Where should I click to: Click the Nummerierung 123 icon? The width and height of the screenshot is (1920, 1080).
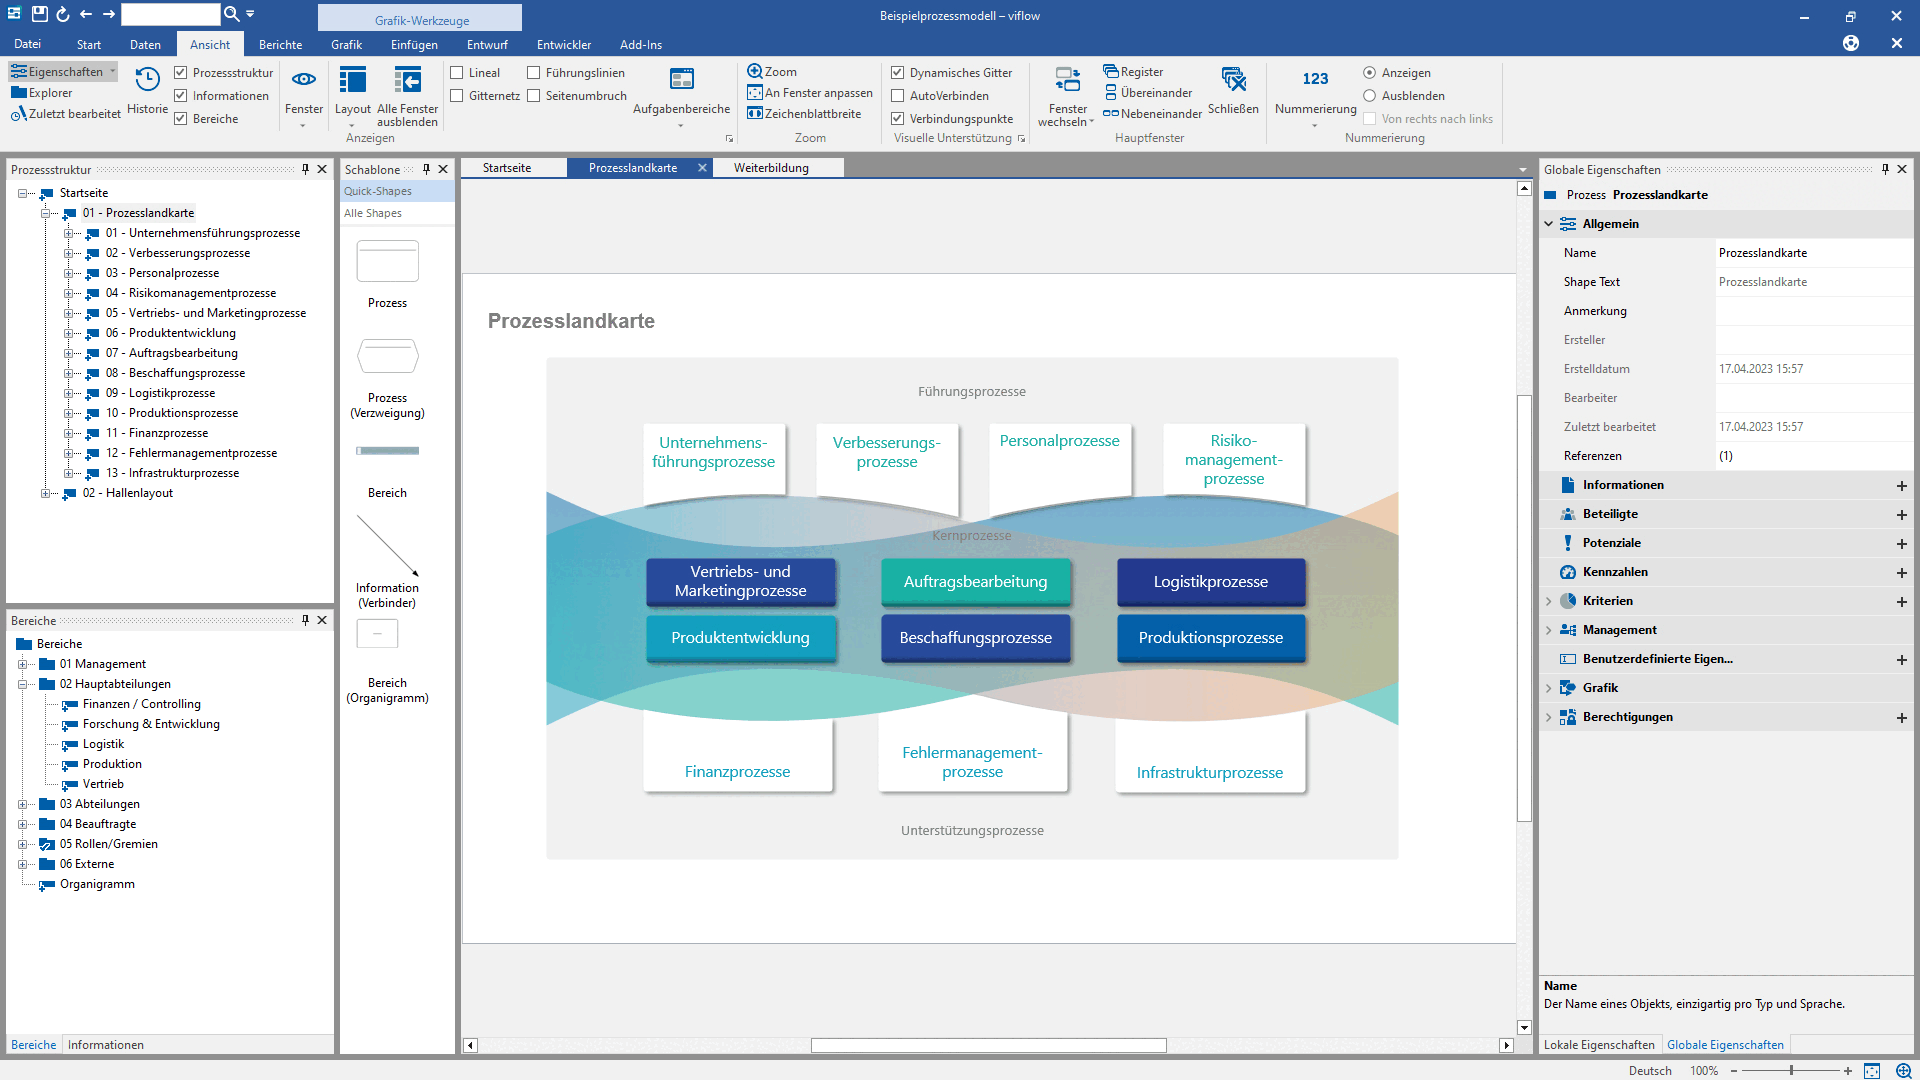1315,80
